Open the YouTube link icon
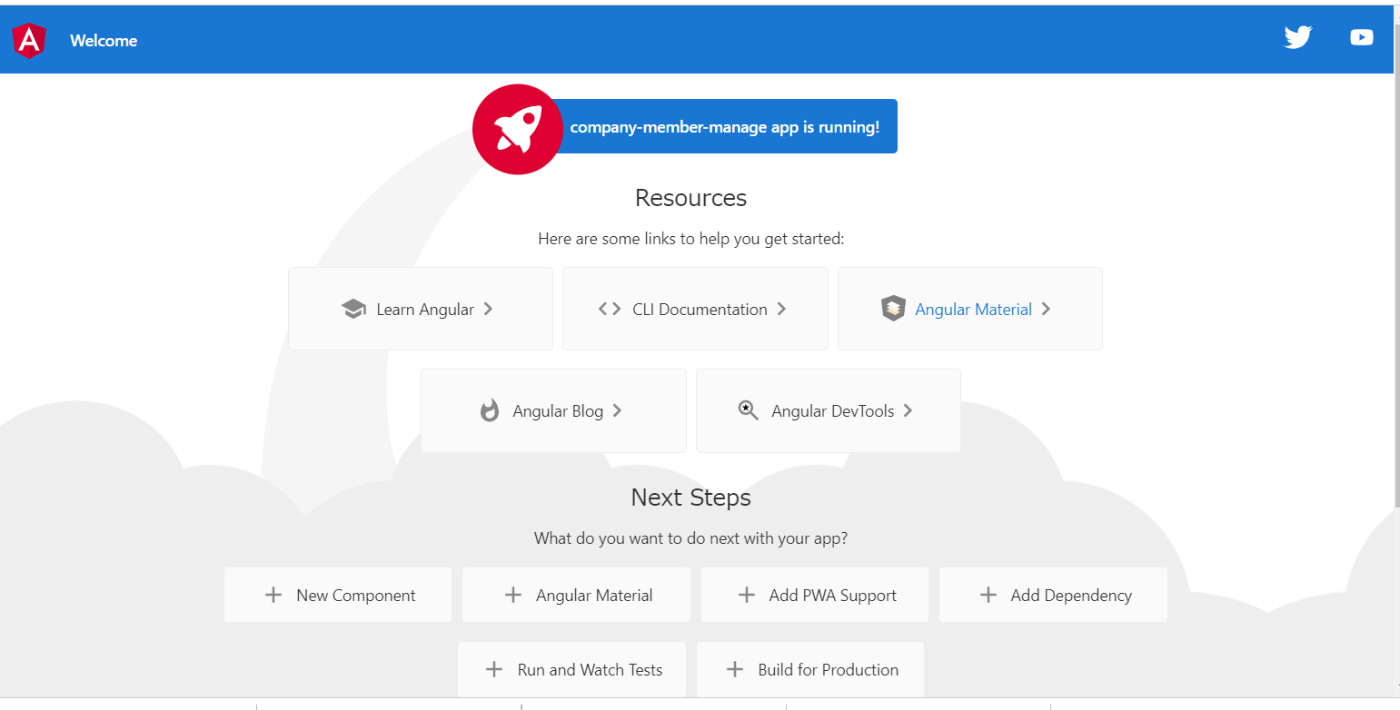The width and height of the screenshot is (1400, 710). point(1361,37)
